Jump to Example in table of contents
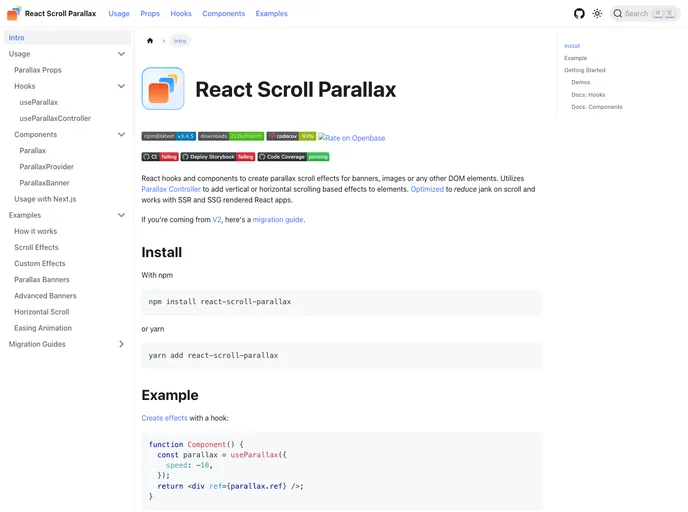This screenshot has width=688, height=512. [x=576, y=58]
